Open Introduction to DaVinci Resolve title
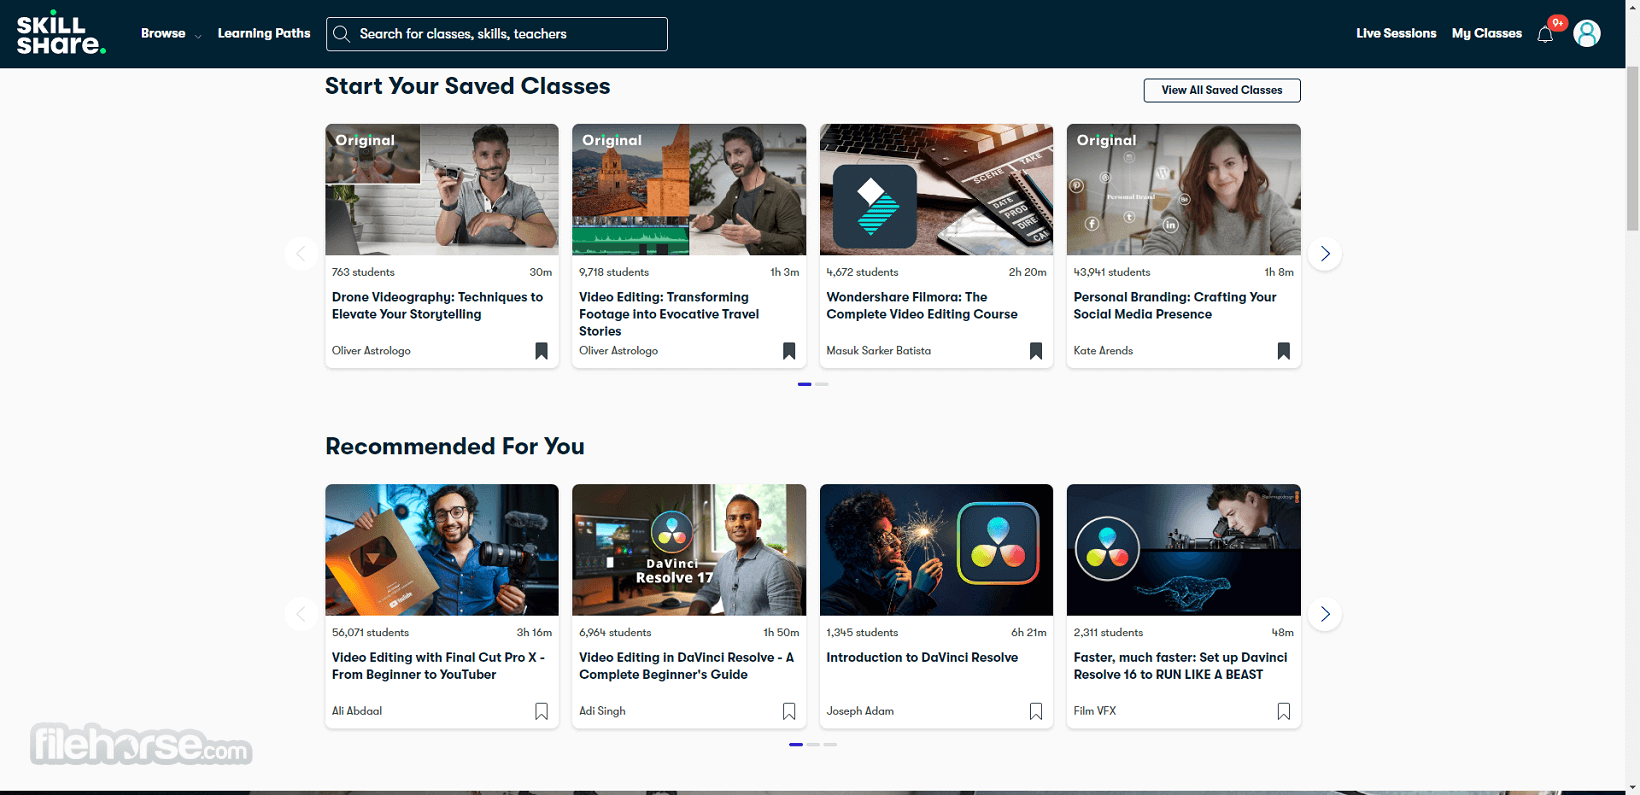 [922, 657]
